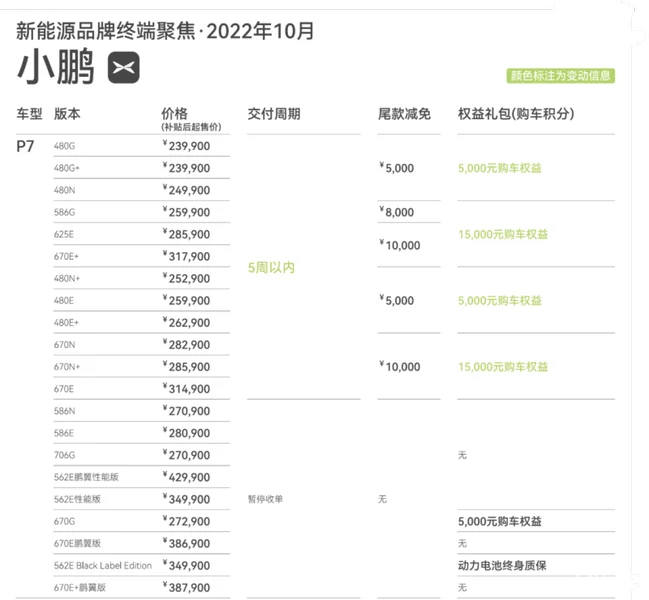Select the 586E version label
Screen dimensions: 649x600
[63, 433]
